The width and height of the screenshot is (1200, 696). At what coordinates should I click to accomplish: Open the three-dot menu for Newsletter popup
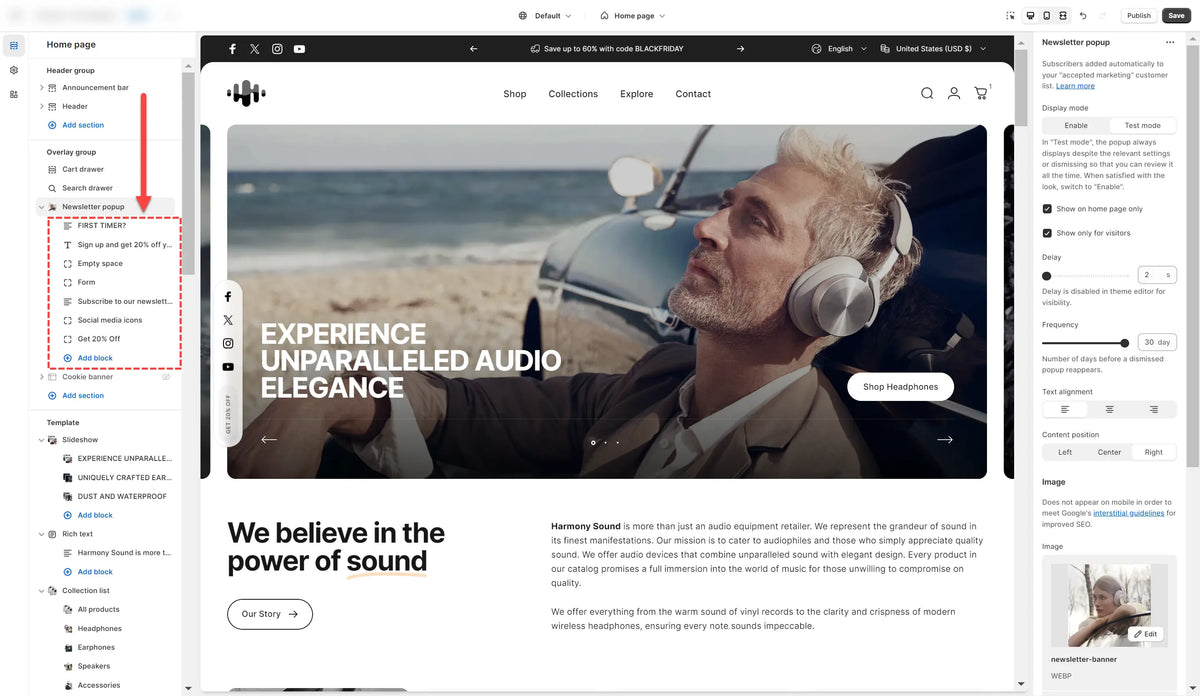pos(1169,42)
